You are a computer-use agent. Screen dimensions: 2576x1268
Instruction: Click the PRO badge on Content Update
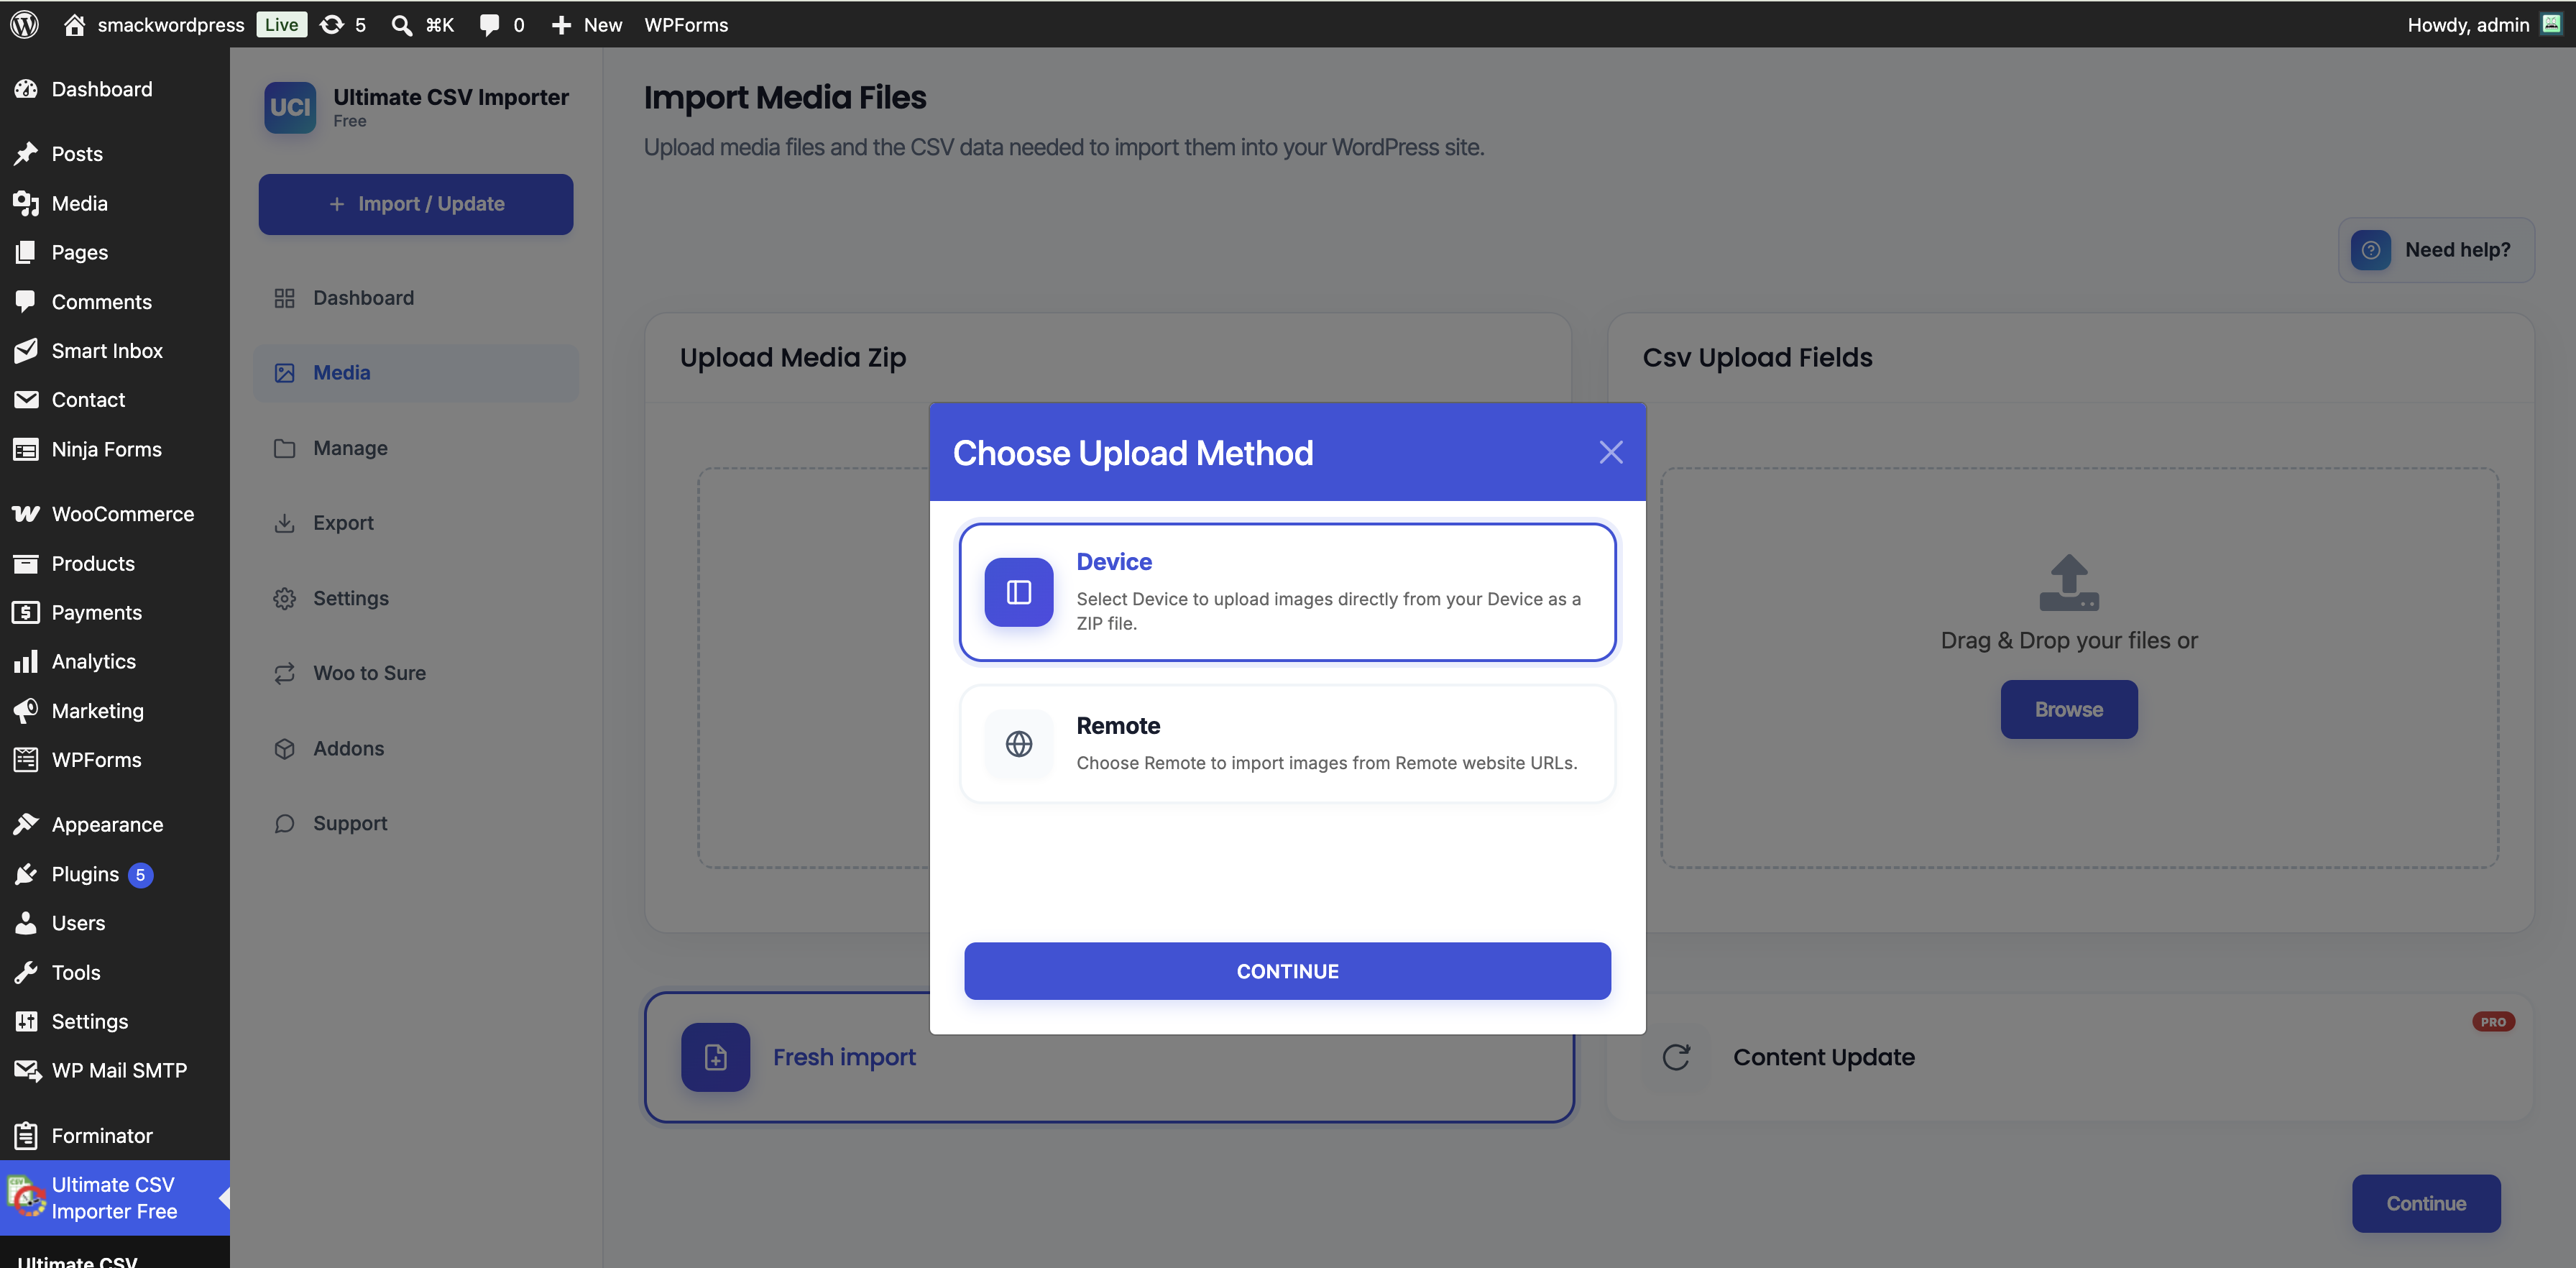2493,1022
